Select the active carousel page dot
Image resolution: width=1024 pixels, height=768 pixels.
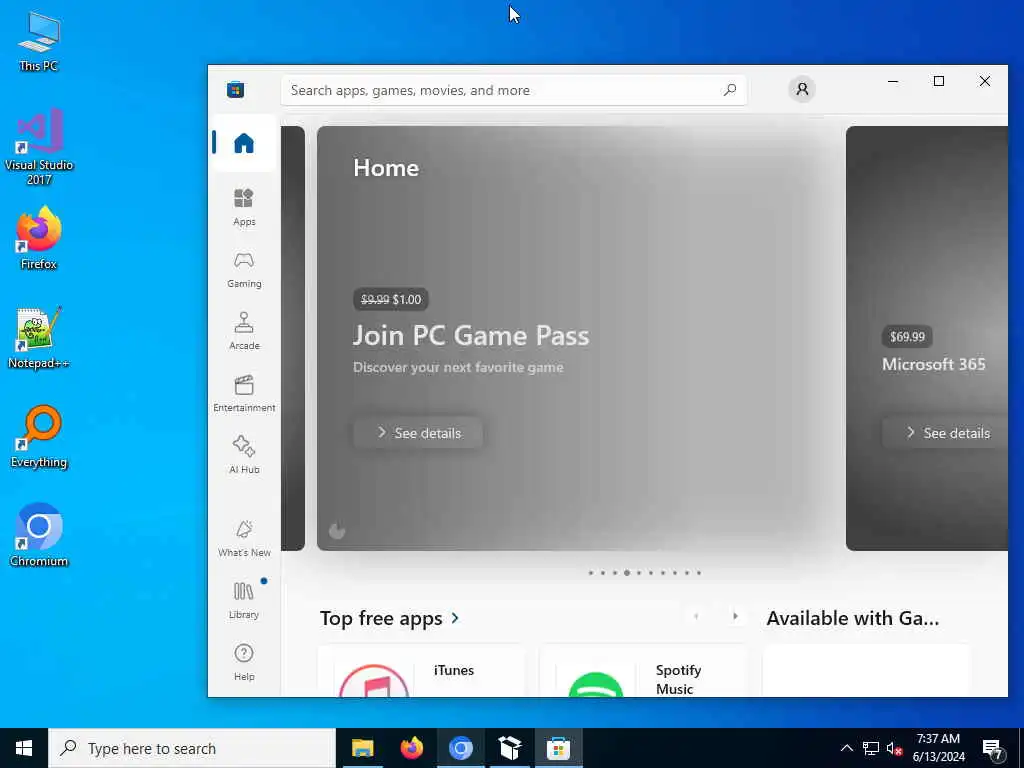[x=627, y=573]
